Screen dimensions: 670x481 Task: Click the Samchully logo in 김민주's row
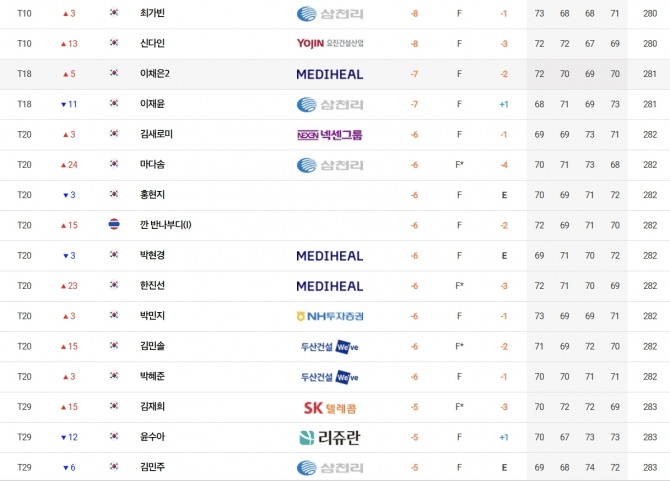click(330, 467)
